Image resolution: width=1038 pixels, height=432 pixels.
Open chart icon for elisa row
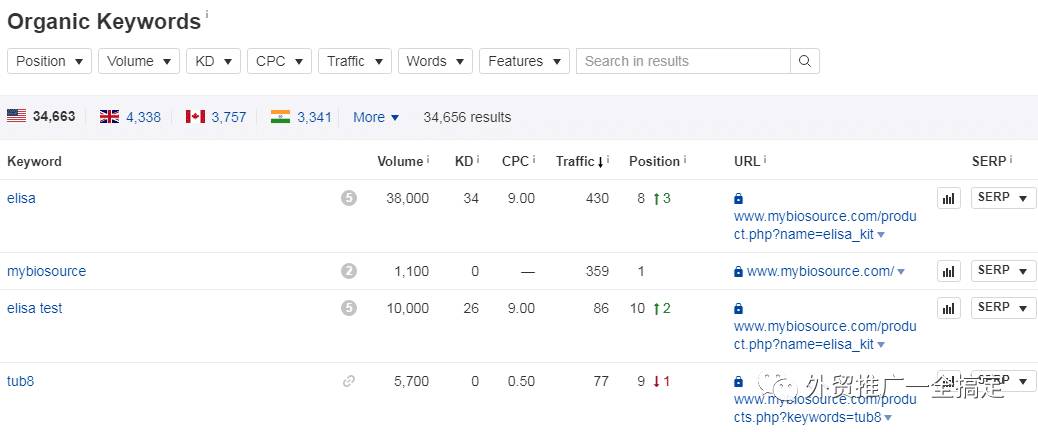[x=949, y=198]
